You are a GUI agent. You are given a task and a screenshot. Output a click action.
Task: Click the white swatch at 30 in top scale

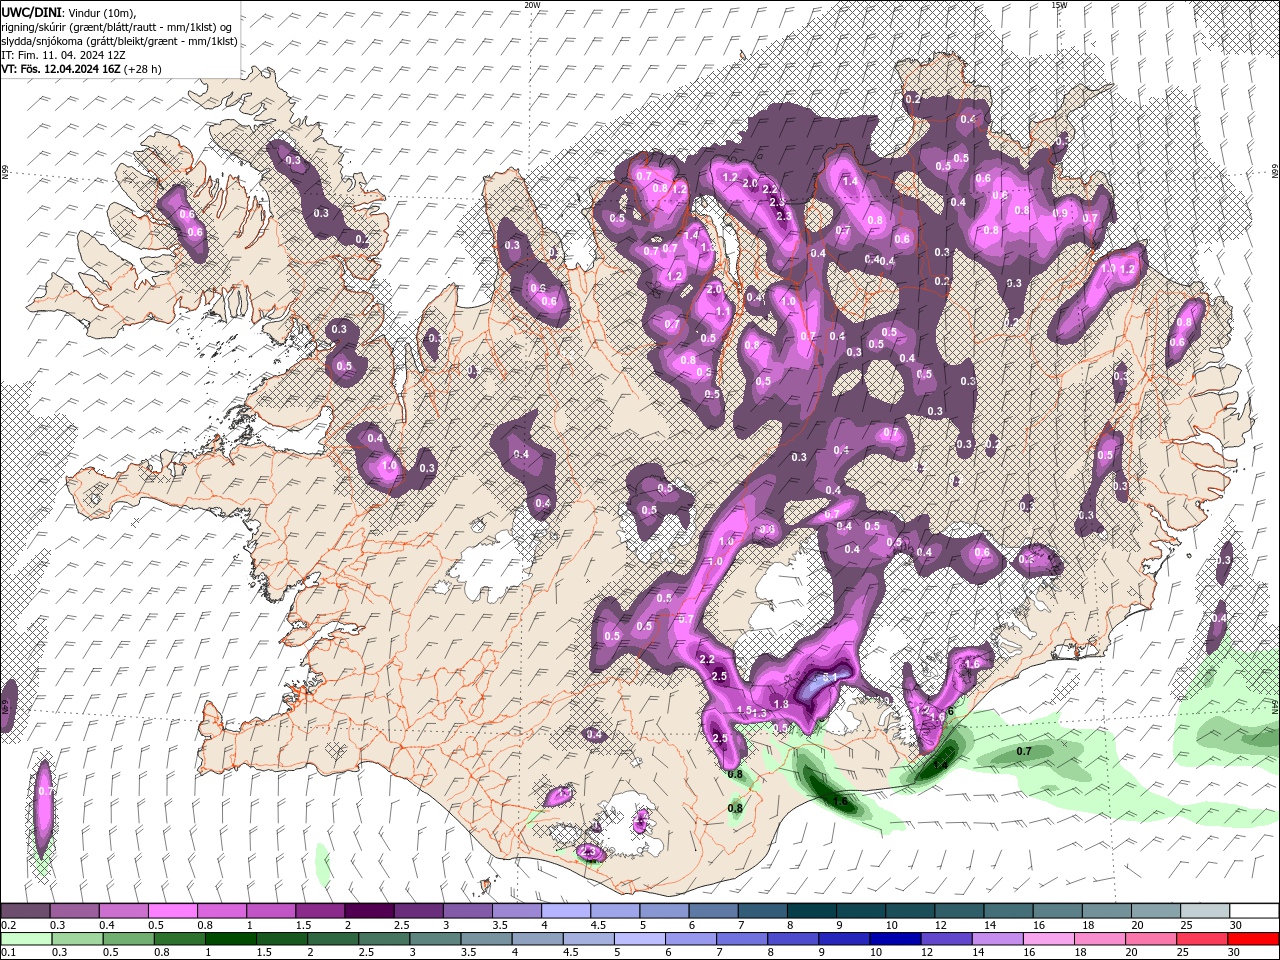click(x=1255, y=911)
